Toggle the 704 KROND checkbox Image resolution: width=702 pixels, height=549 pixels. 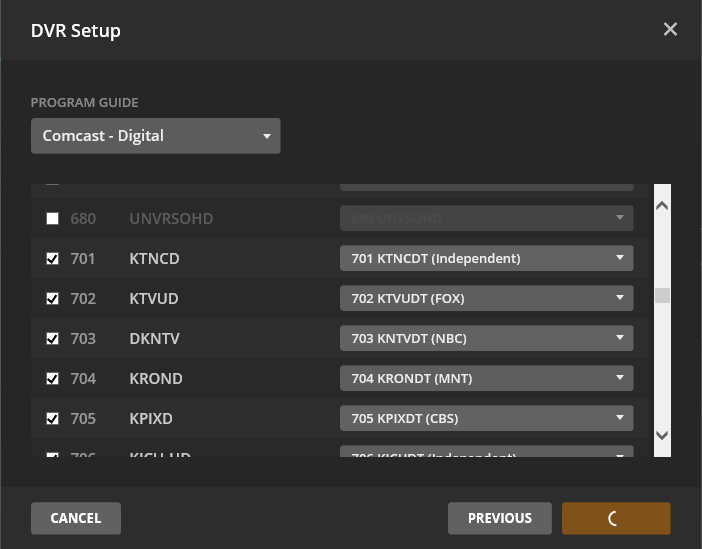tap(53, 379)
